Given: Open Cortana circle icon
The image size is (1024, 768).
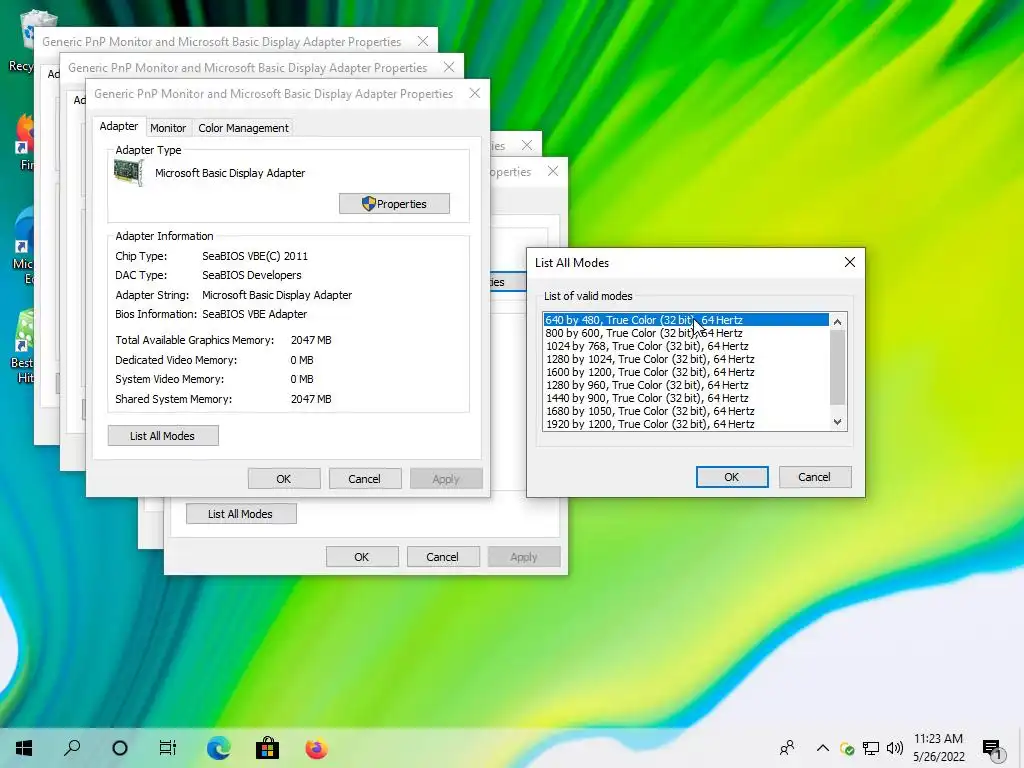Looking at the screenshot, I should point(120,748).
